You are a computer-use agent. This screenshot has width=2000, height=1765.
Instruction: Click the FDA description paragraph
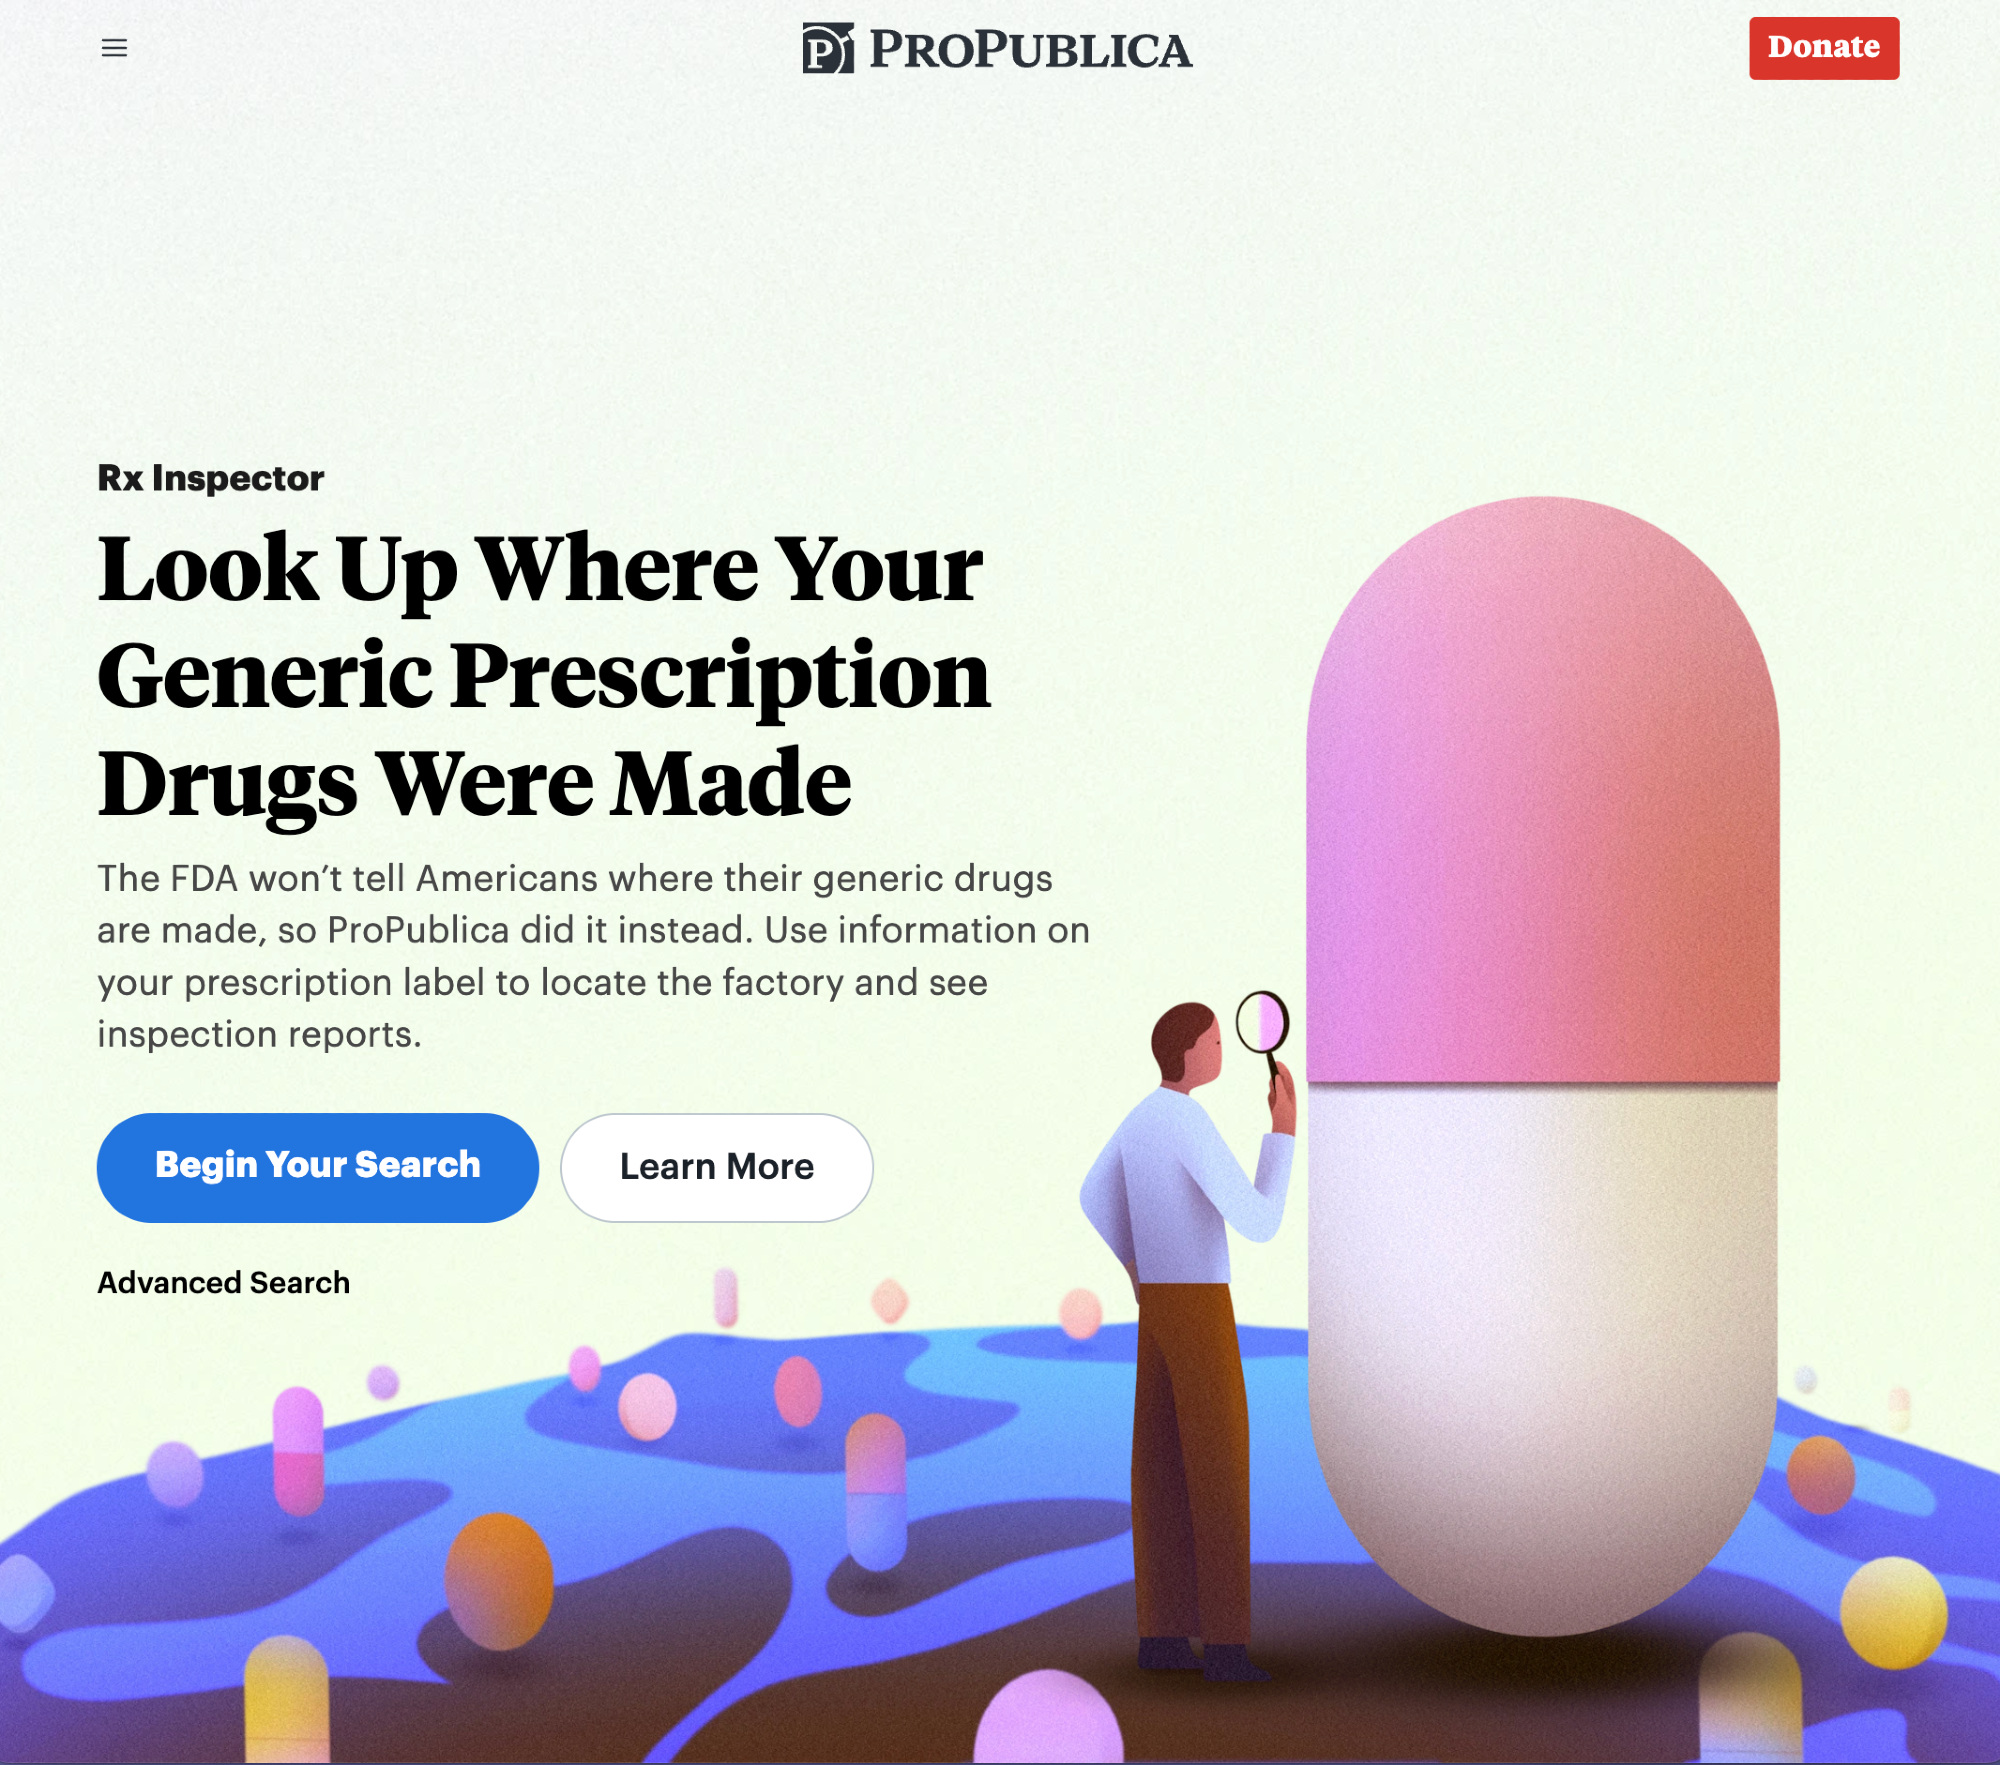tap(593, 956)
